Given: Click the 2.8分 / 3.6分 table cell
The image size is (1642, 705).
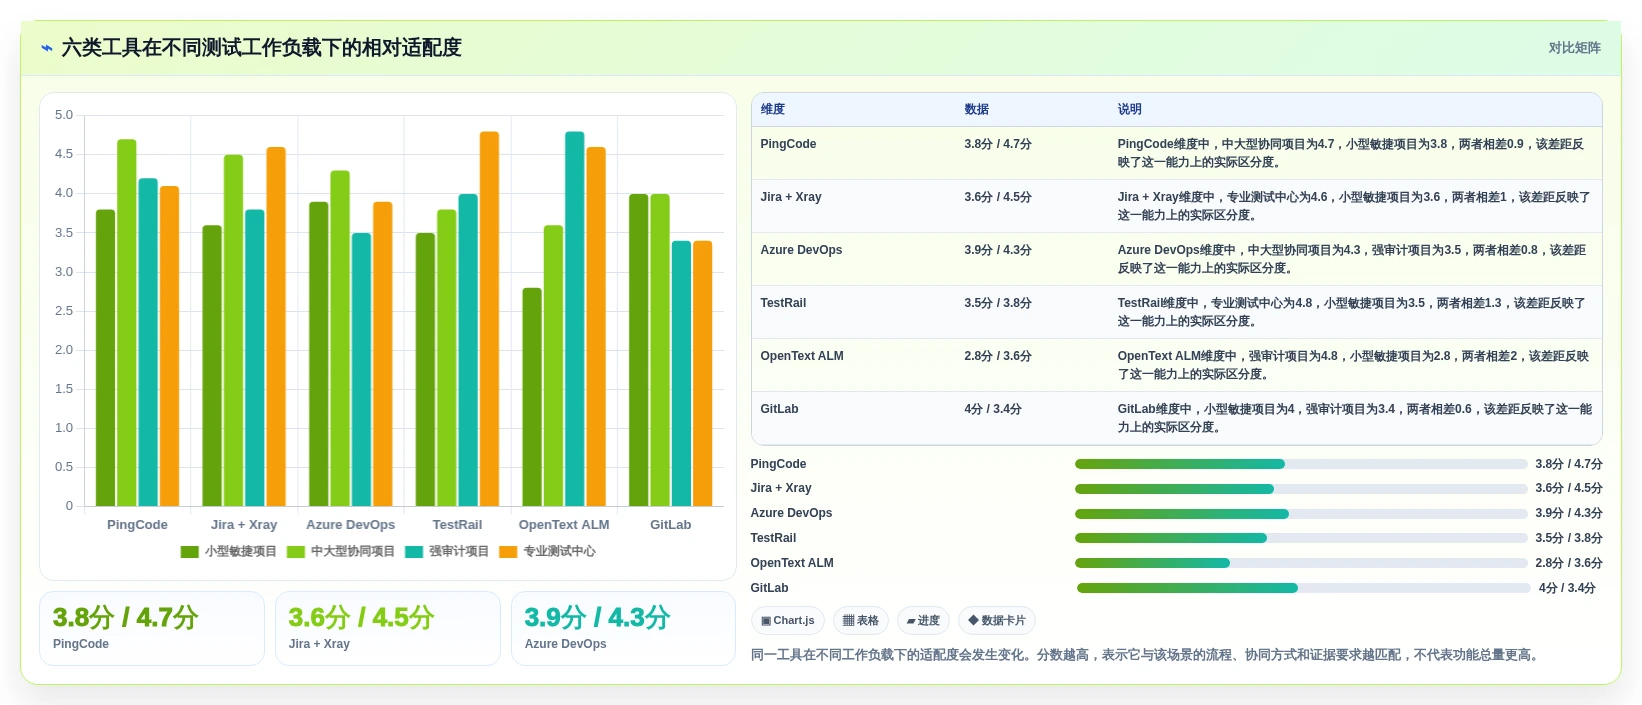Looking at the screenshot, I should coord(997,356).
